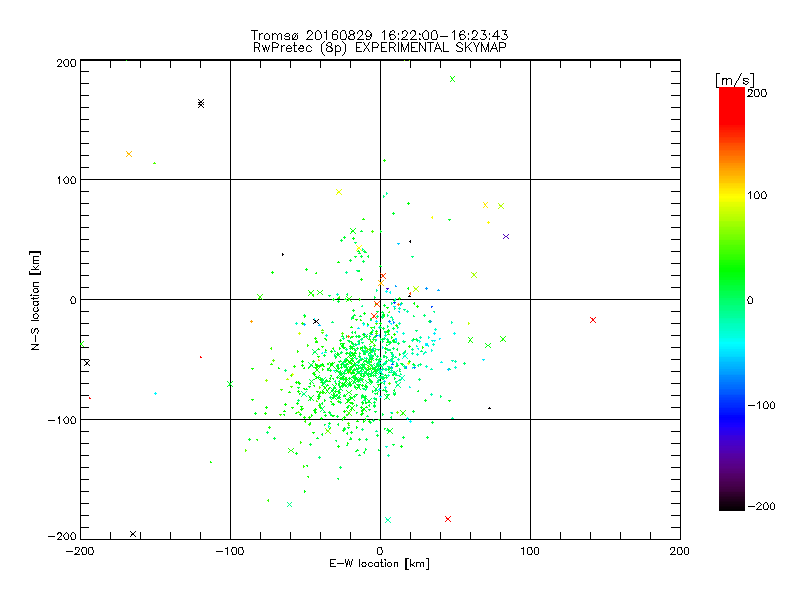Click the colorbar tick label '−200'
This screenshot has width=800, height=600.
click(761, 506)
